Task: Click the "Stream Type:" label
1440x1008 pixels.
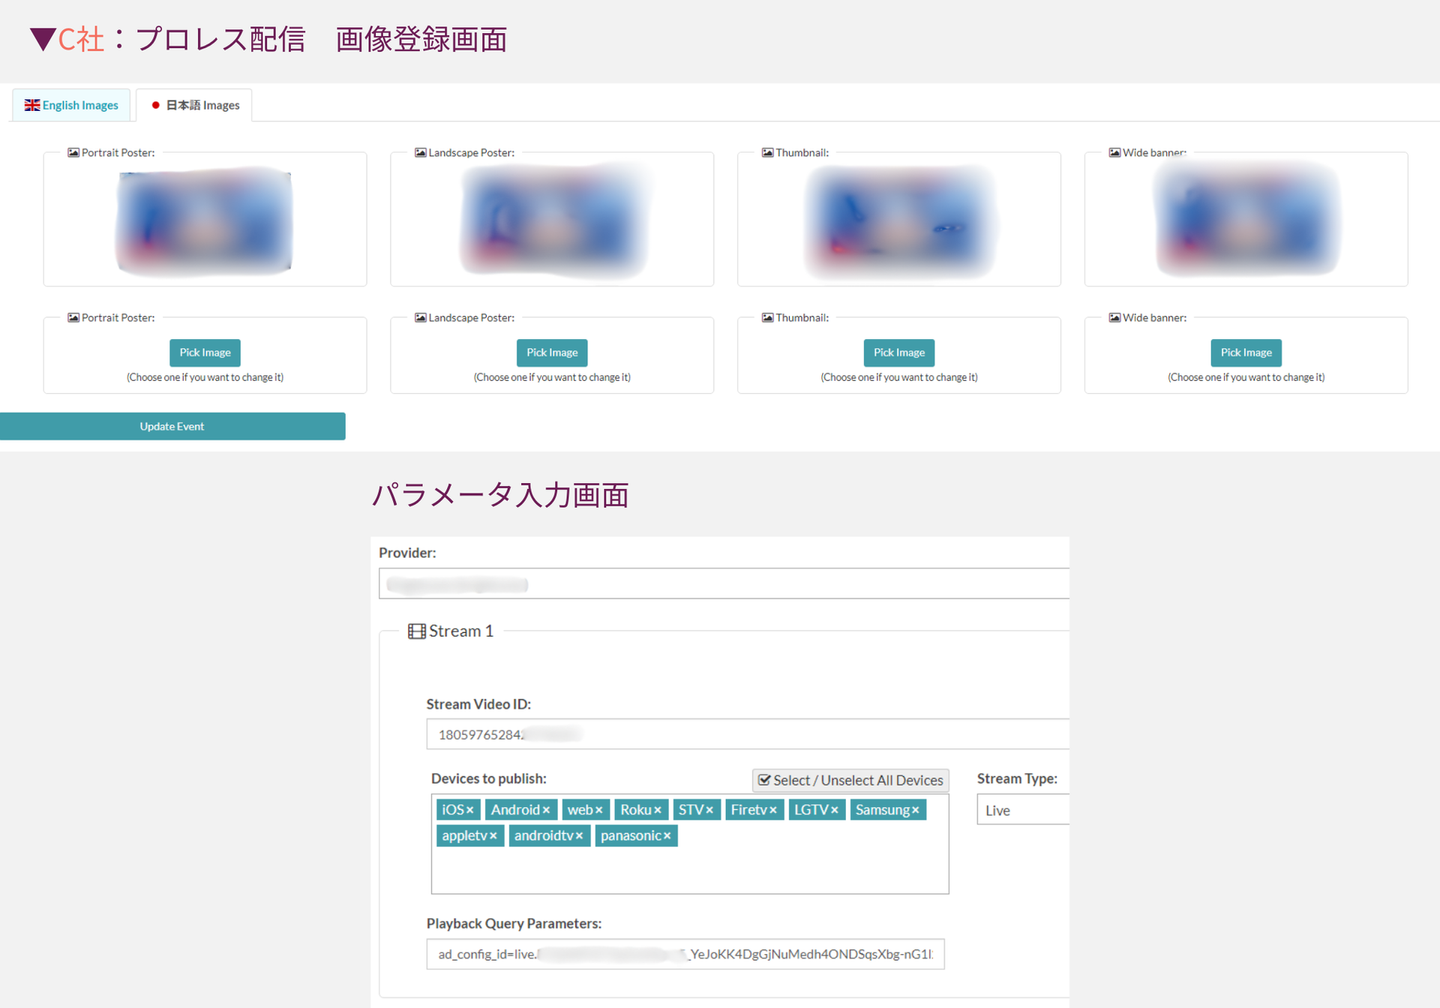Action: [x=1017, y=779]
